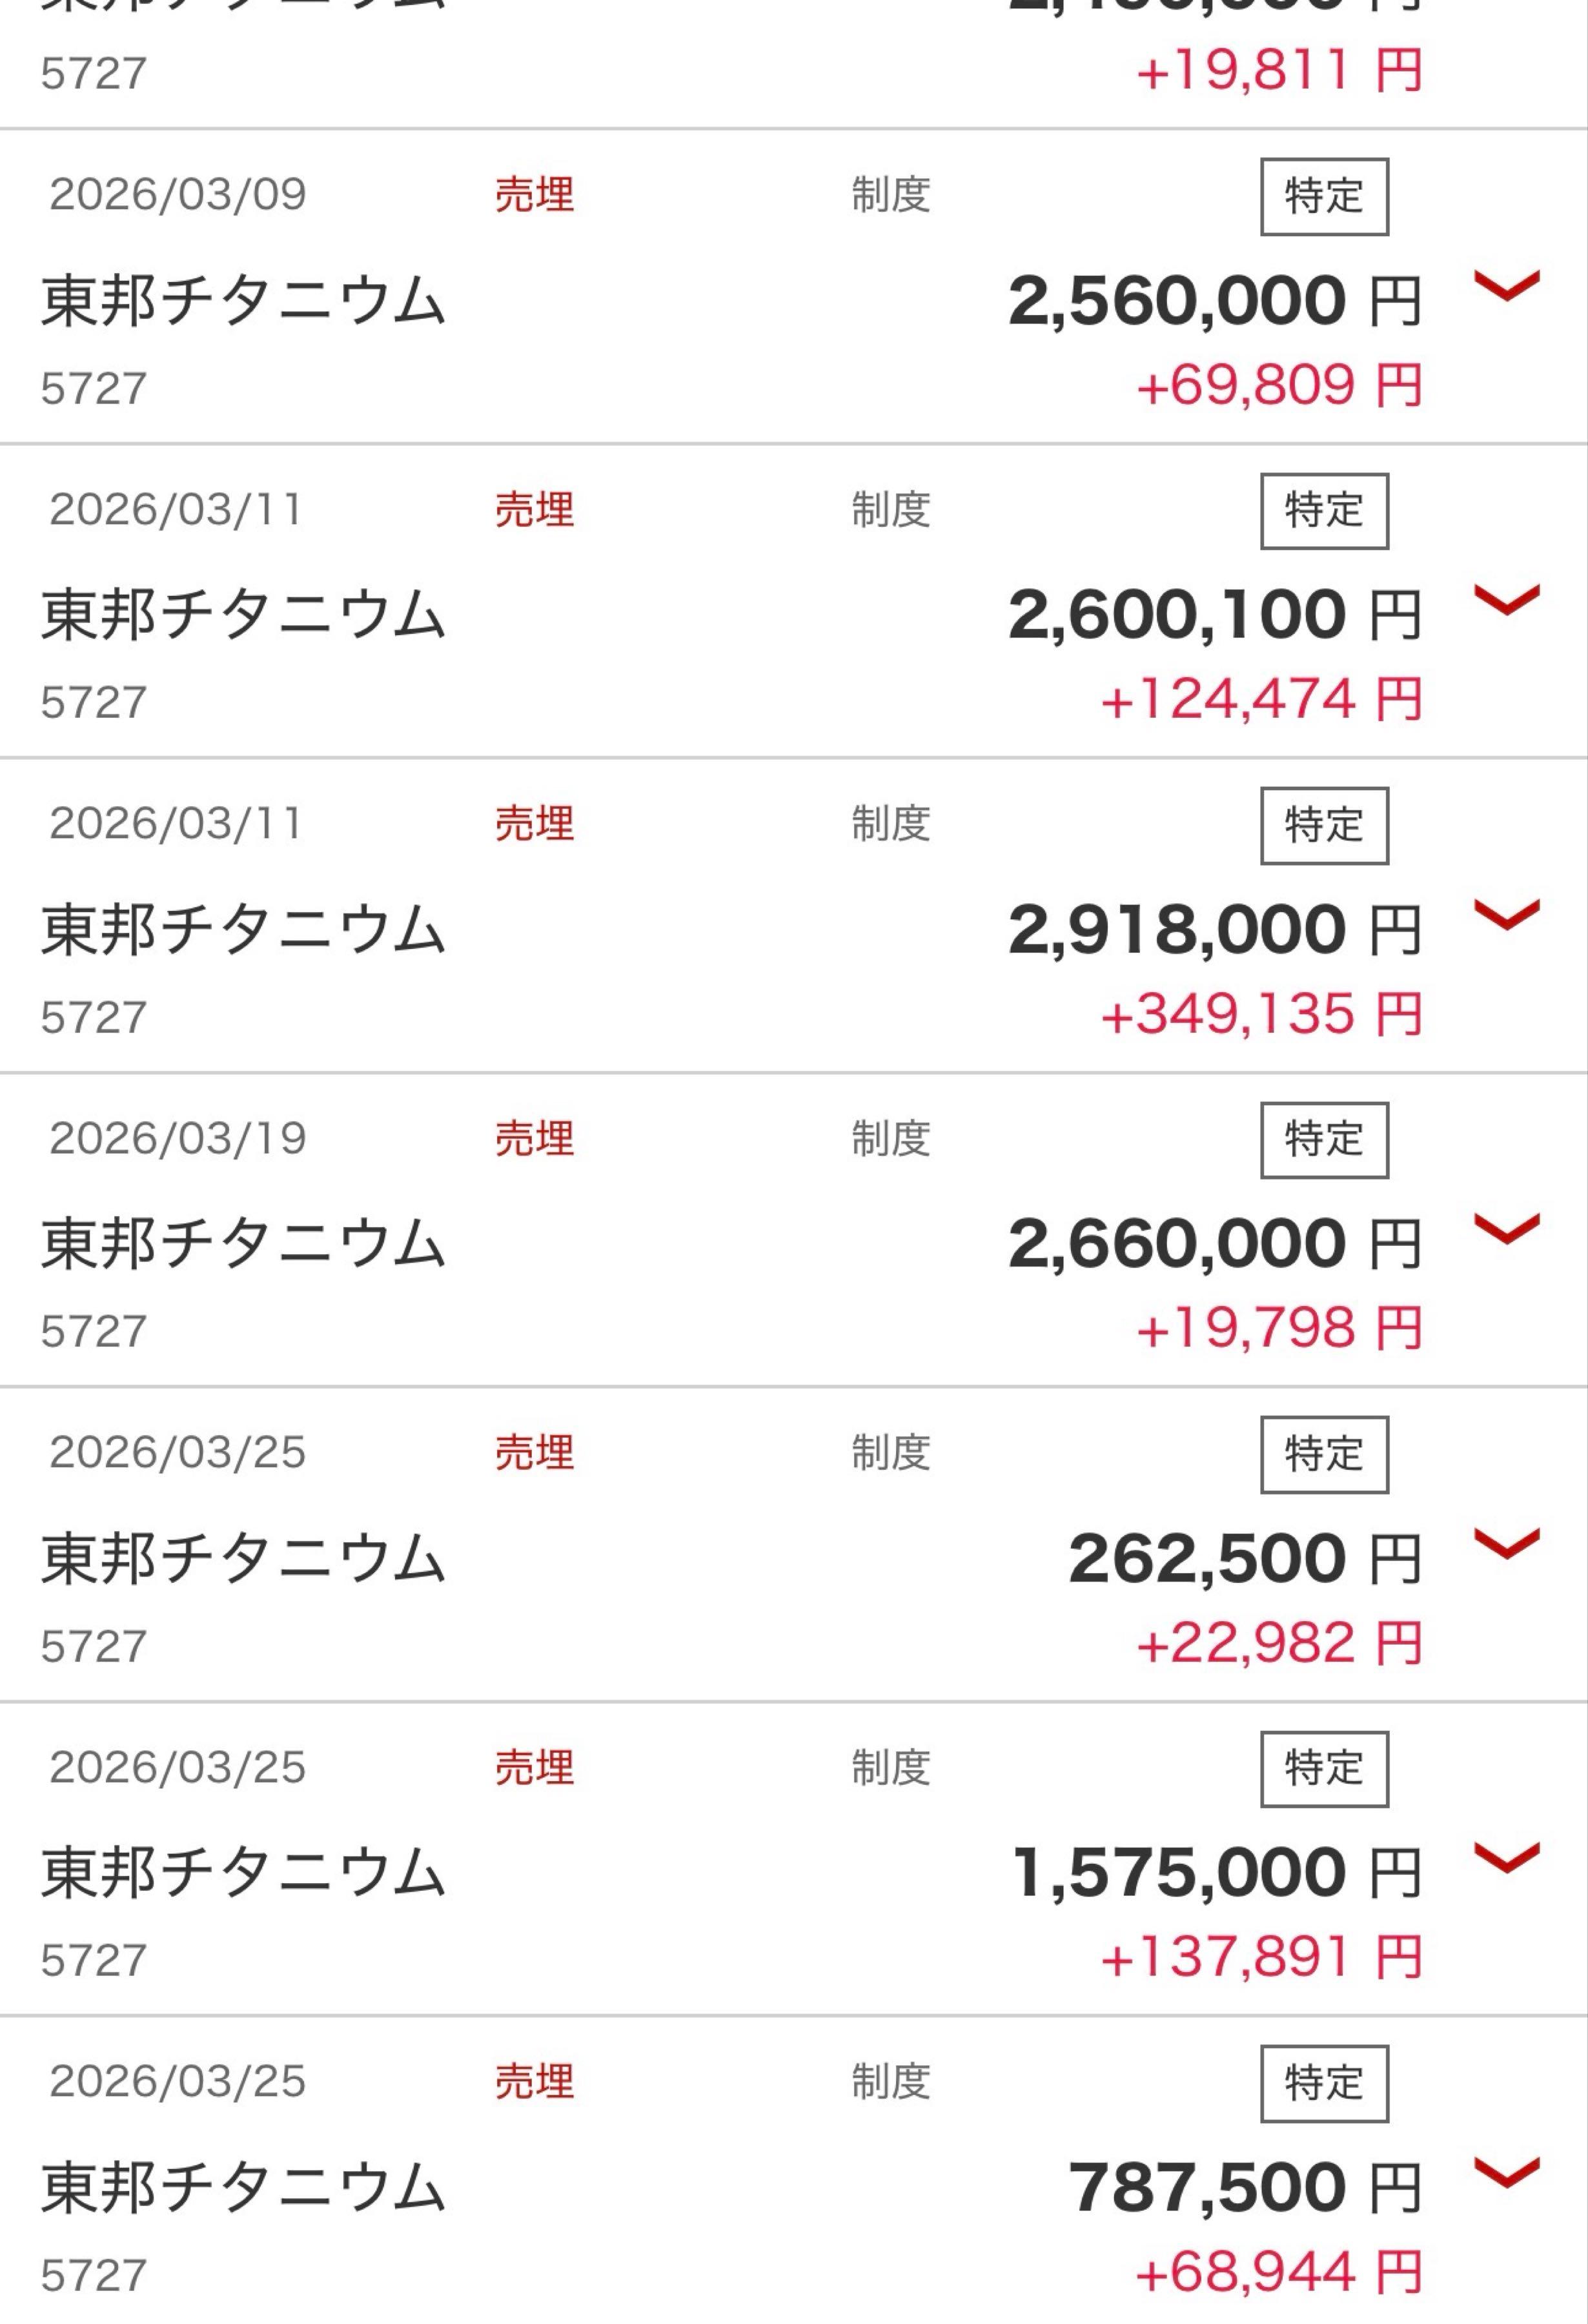The height and width of the screenshot is (2324, 1588).
Task: Open chevron for the 2,918,000 円 trade
Action: (1506, 915)
